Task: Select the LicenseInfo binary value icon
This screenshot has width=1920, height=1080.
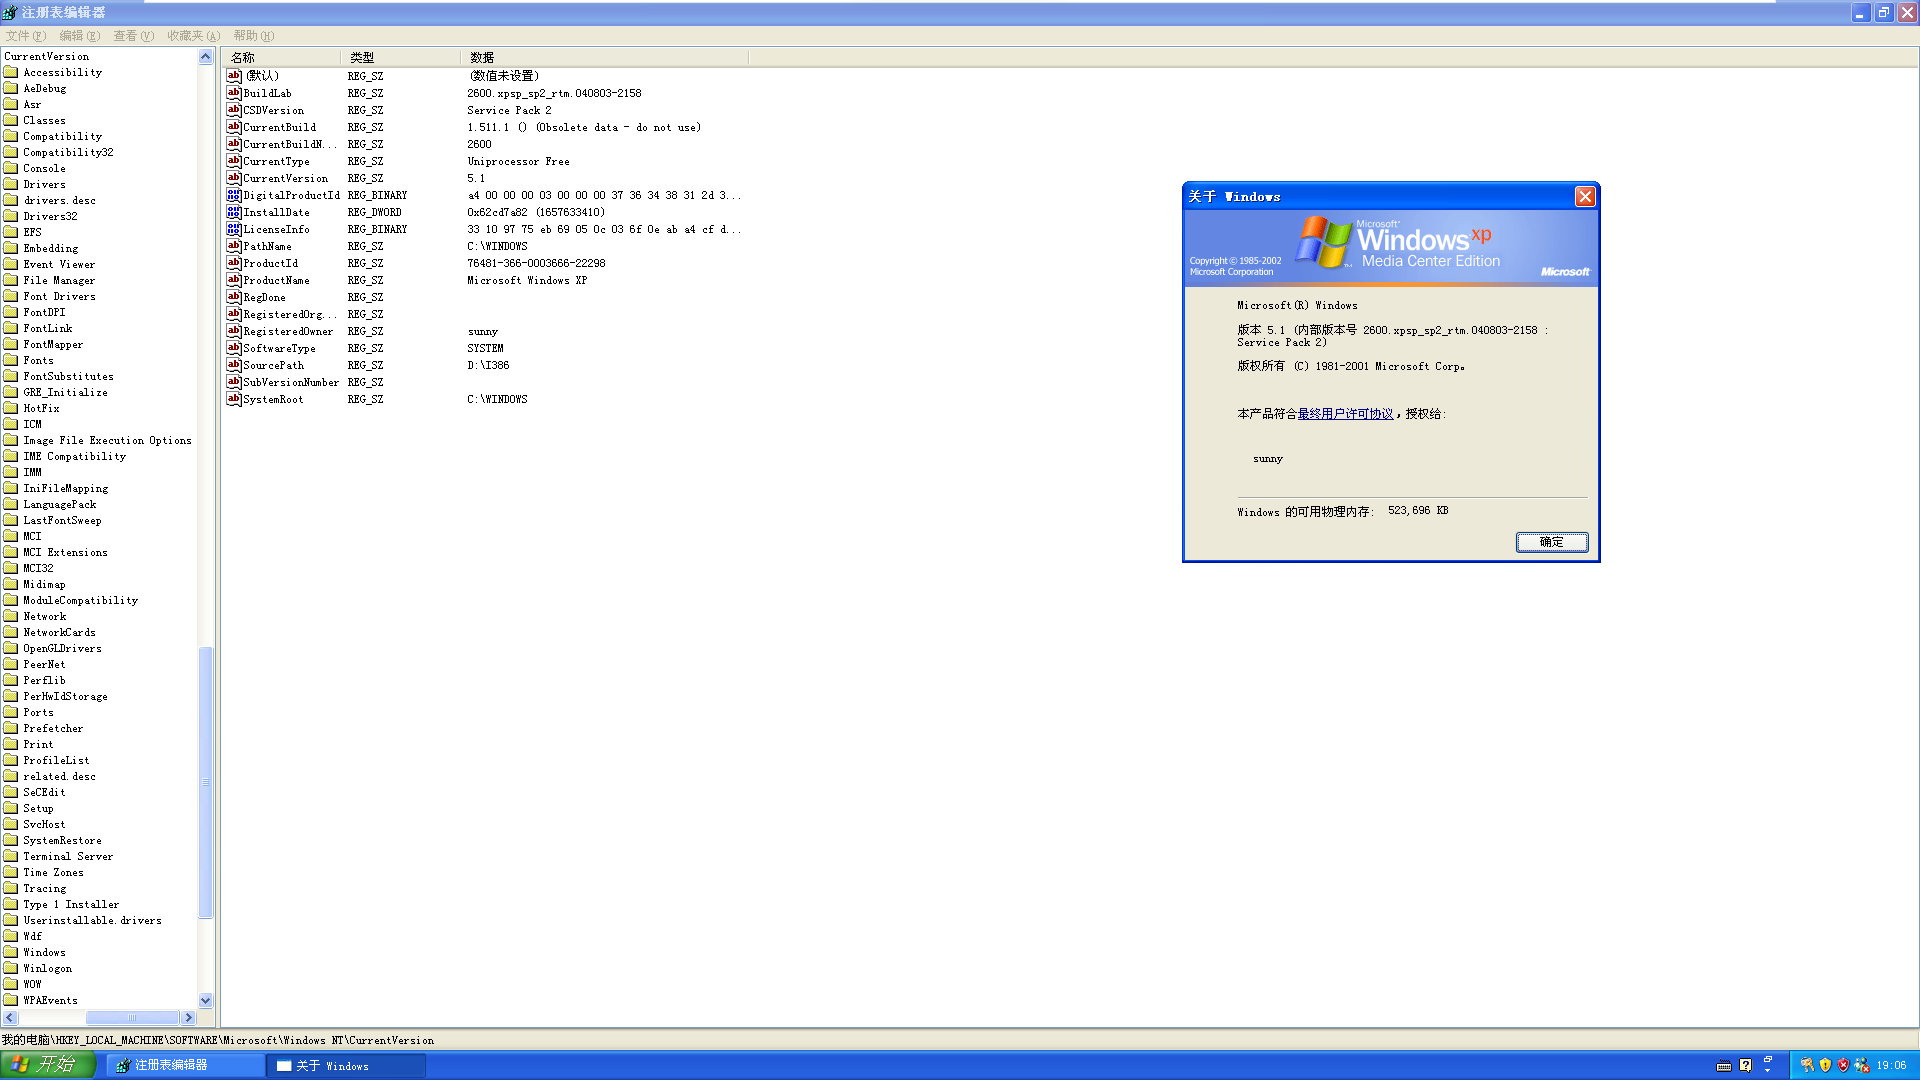Action: tap(234, 229)
